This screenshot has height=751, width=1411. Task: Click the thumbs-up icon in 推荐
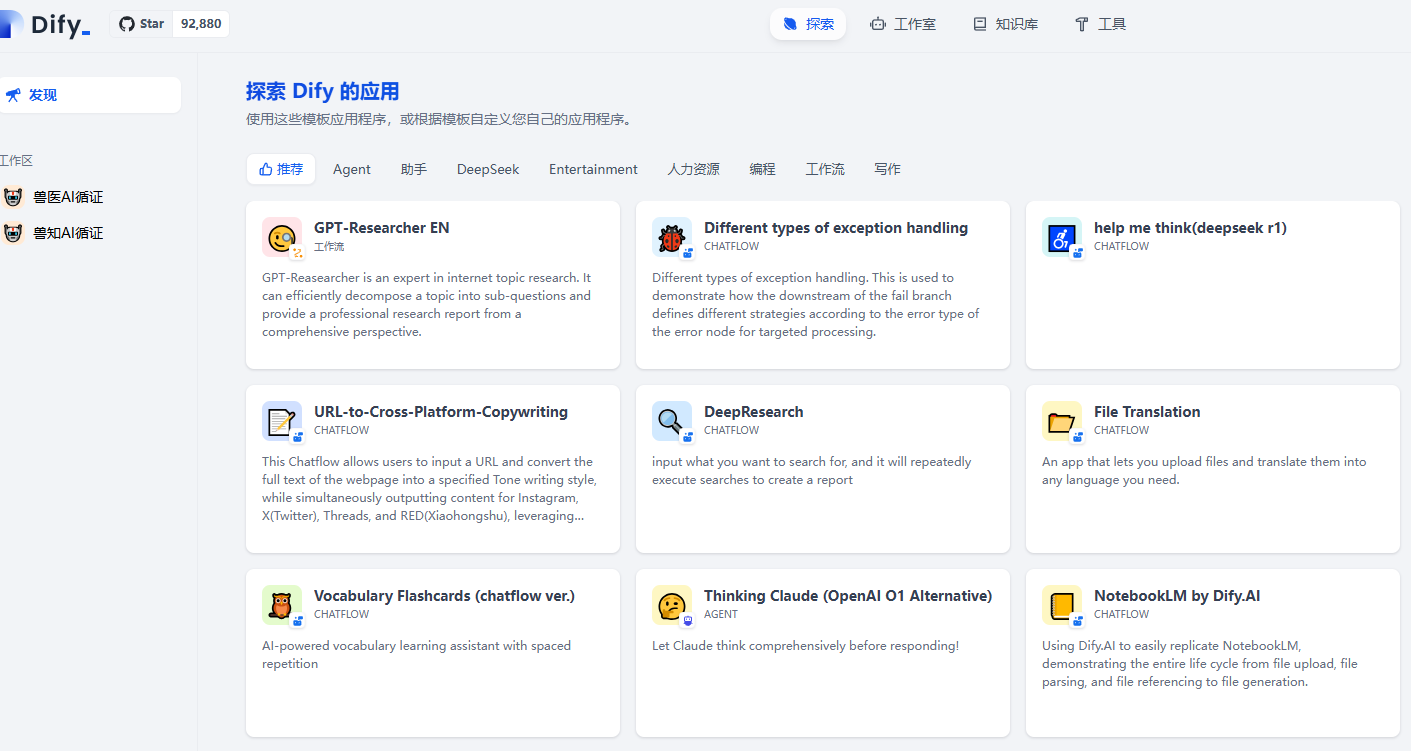pos(265,169)
